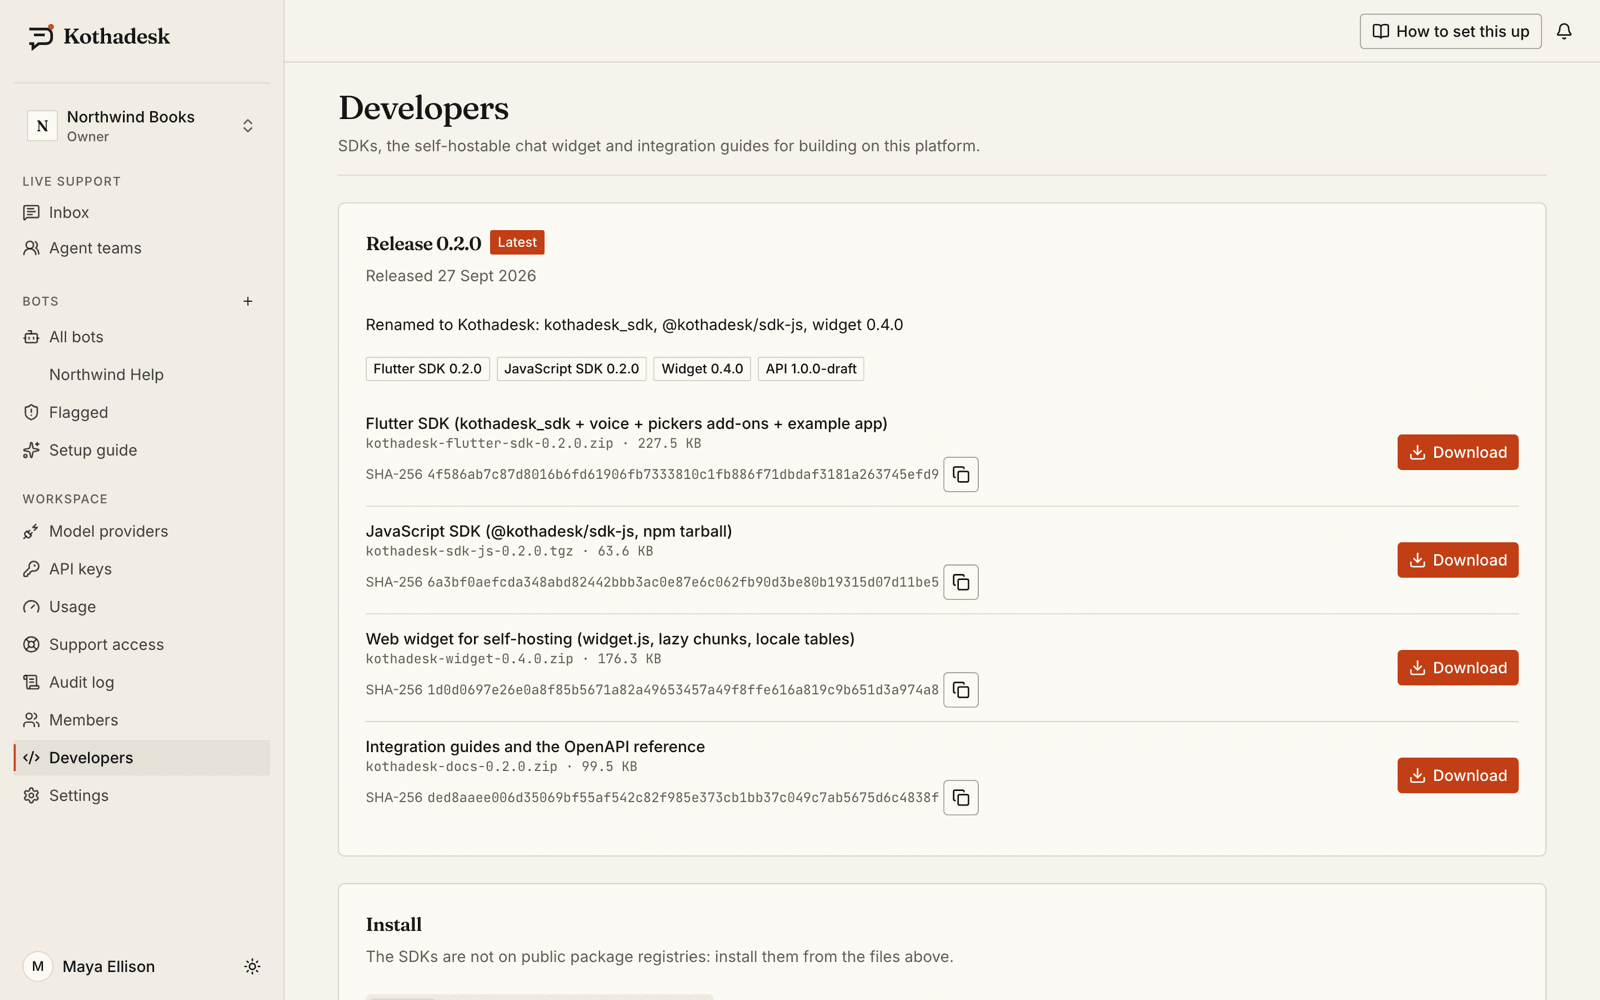This screenshot has height=1000, width=1600.
Task: Copy the JavaScript SDK SHA-256 hash
Action: point(961,582)
